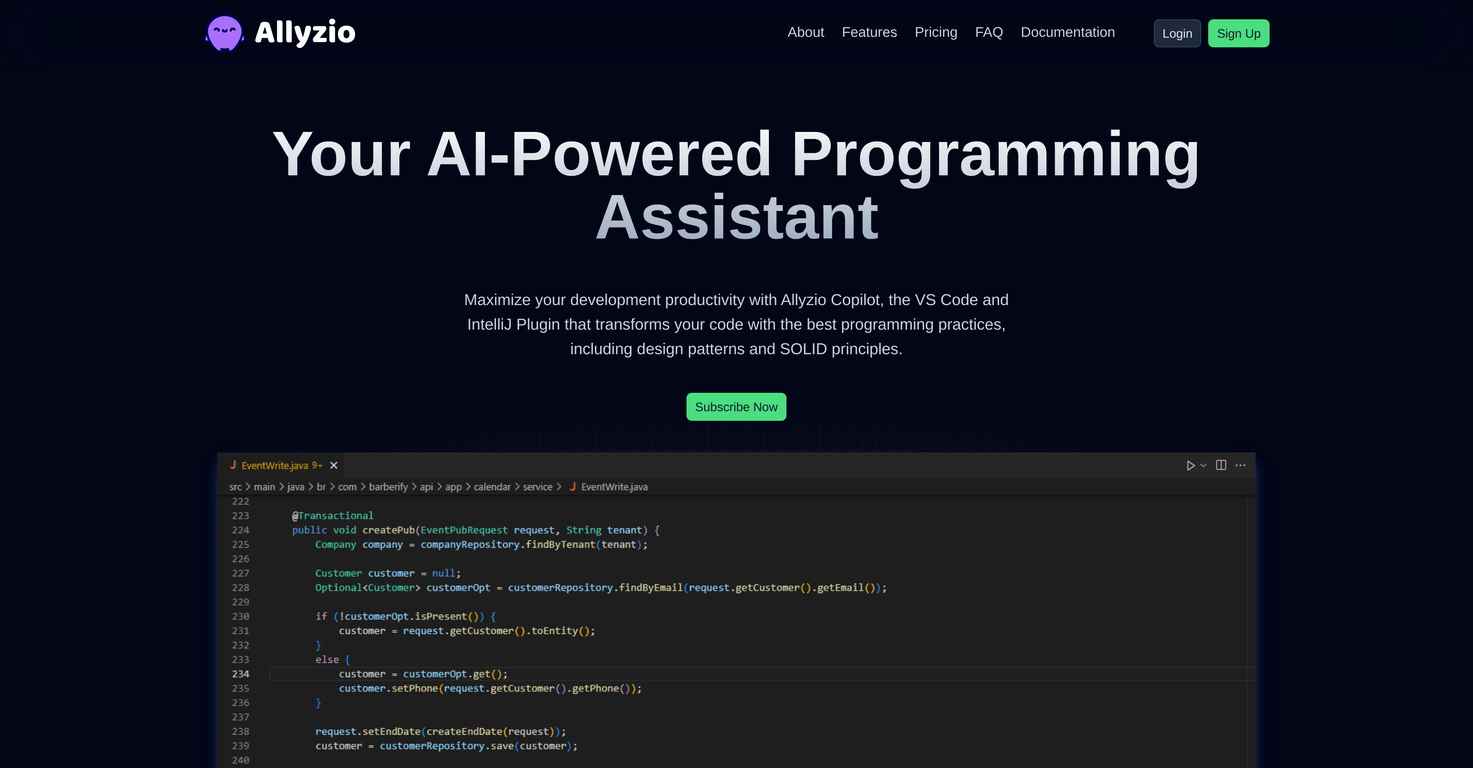Click the Java file icon in the breadcrumb

click(x=573, y=487)
